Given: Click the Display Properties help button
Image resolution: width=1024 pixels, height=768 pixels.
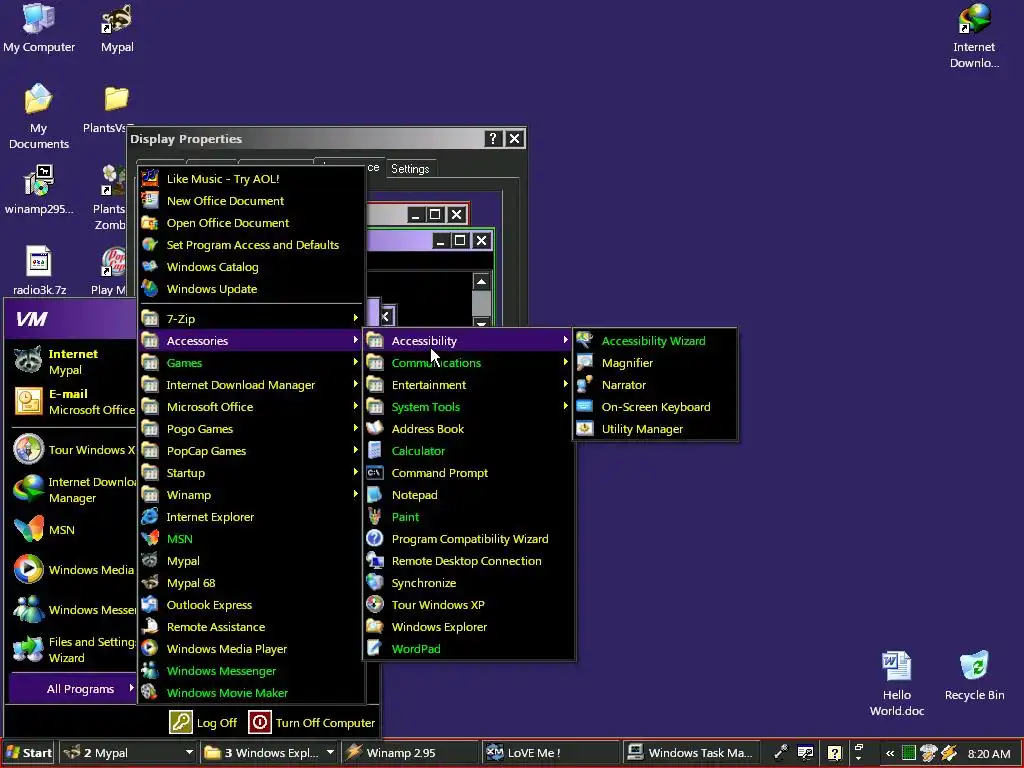Looking at the screenshot, I should click(493, 138).
